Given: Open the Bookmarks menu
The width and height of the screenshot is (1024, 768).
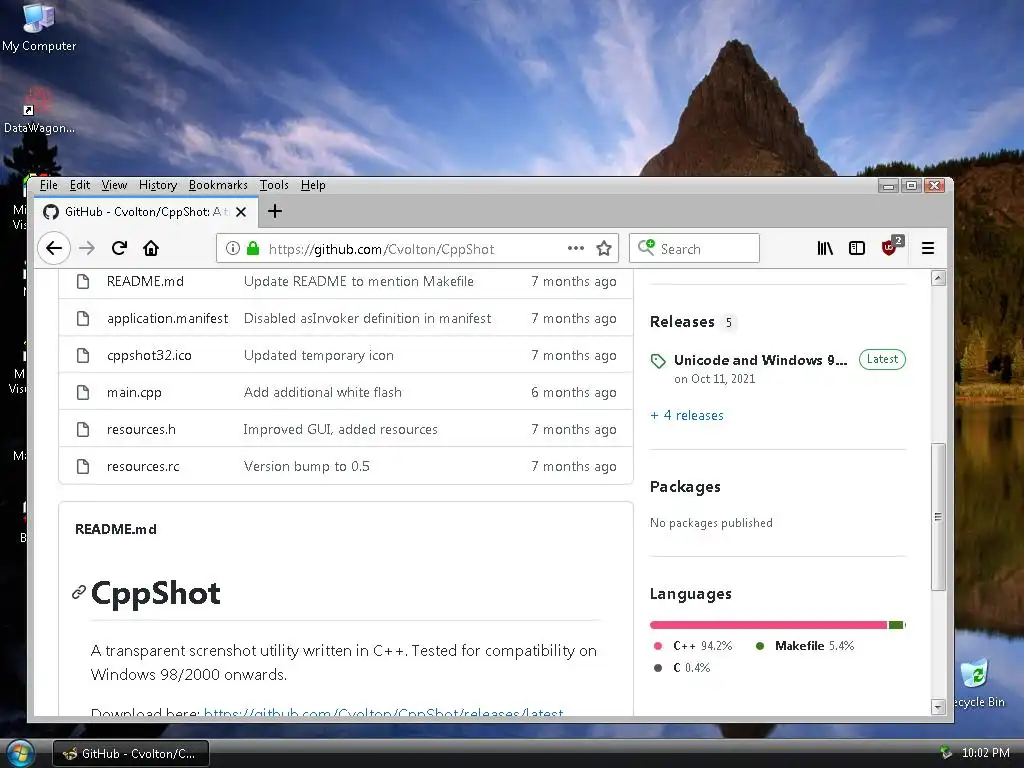Looking at the screenshot, I should (218, 185).
